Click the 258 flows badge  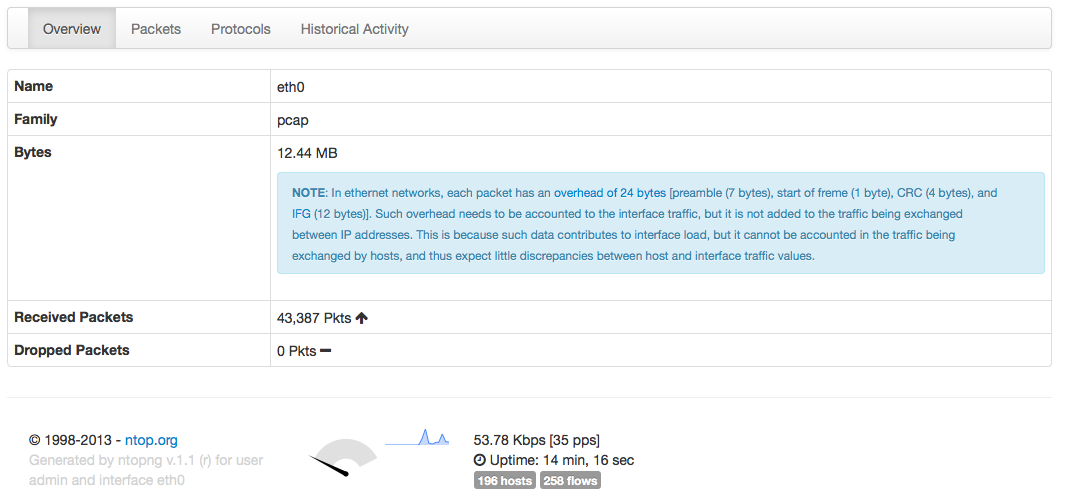569,481
